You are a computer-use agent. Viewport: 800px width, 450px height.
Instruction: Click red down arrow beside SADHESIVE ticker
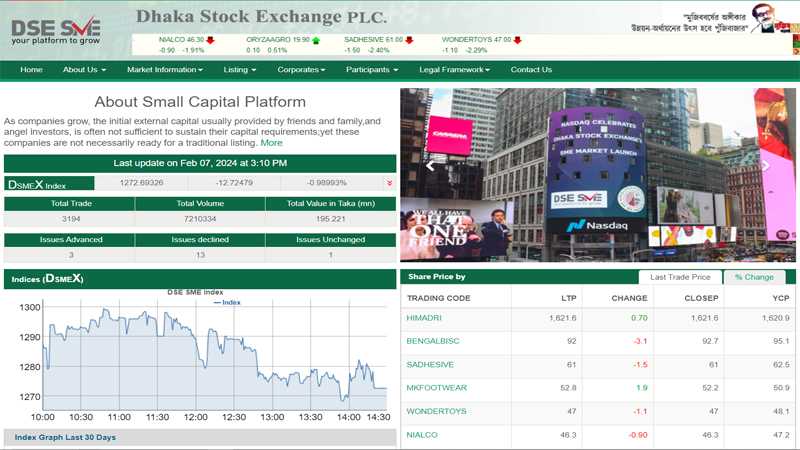pyautogui.click(x=409, y=40)
